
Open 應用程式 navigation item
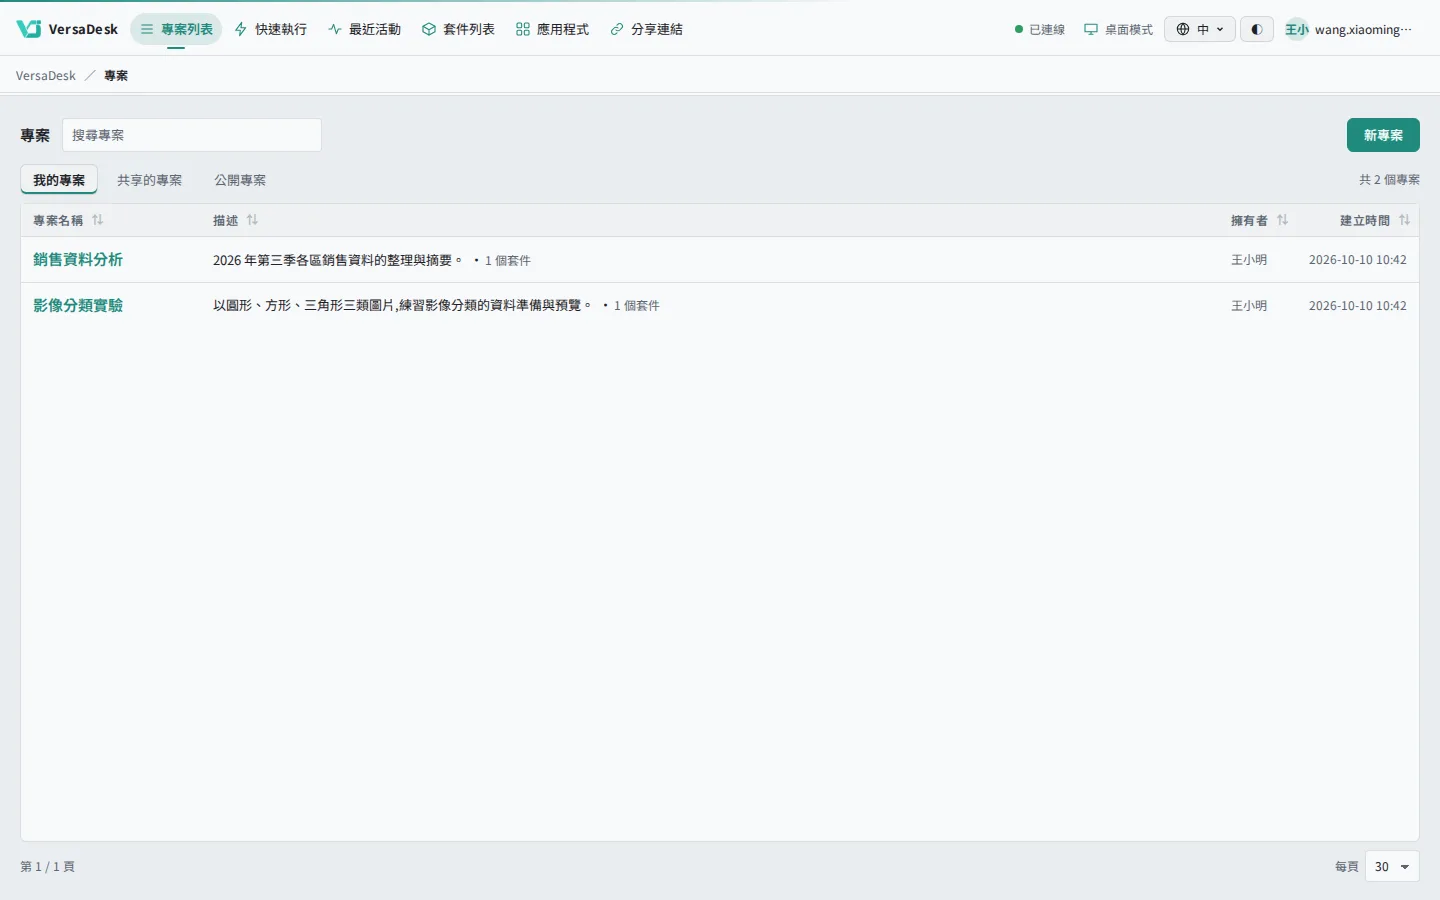[552, 29]
